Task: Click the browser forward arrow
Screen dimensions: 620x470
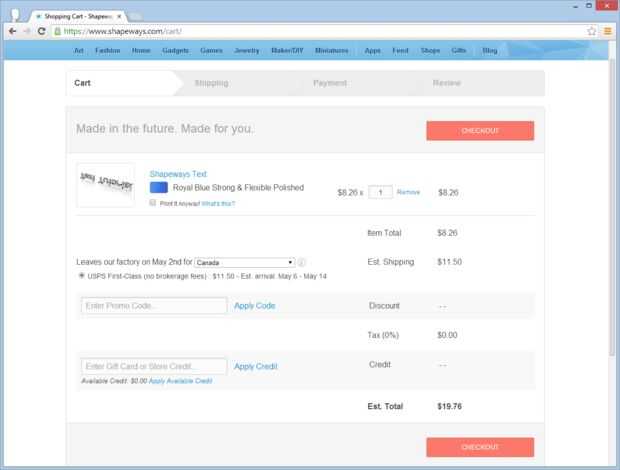Action: pos(26,31)
